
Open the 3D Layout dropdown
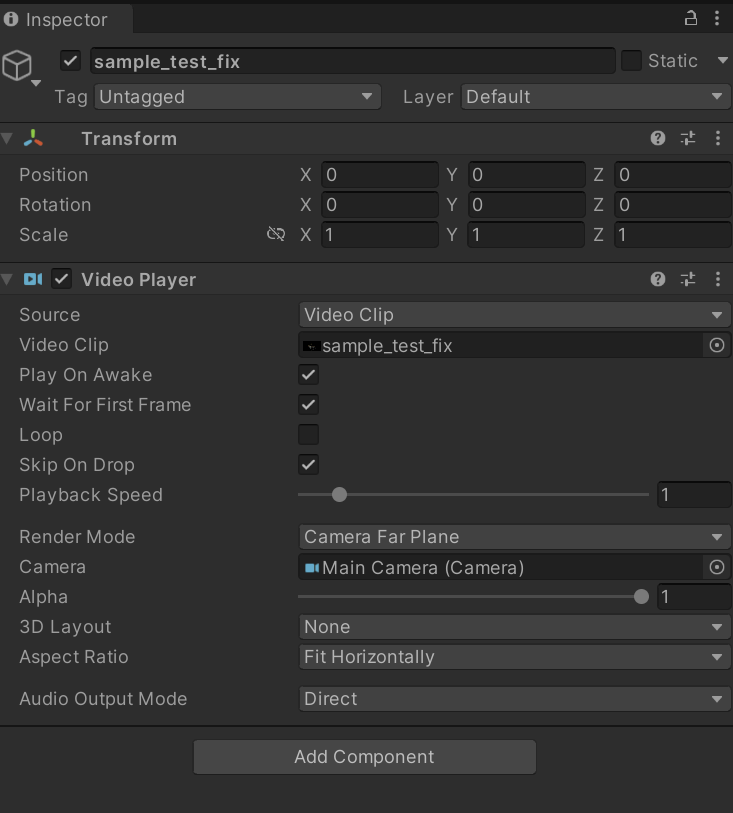click(x=514, y=627)
